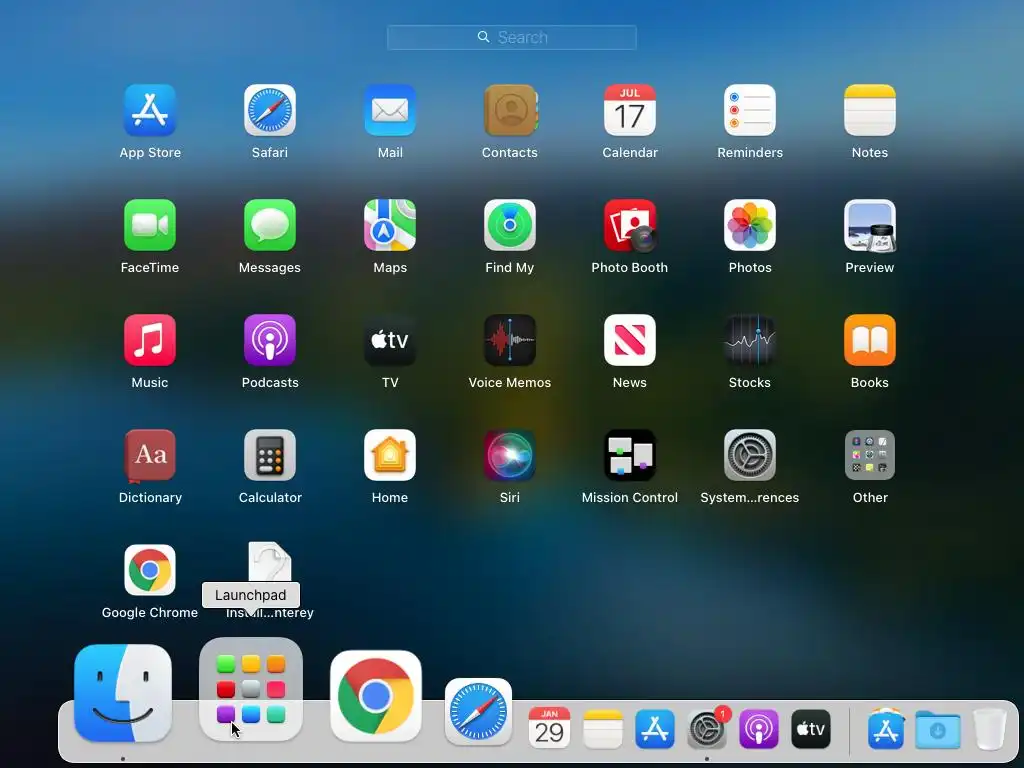
Task: Launch Calculator
Action: pos(270,455)
